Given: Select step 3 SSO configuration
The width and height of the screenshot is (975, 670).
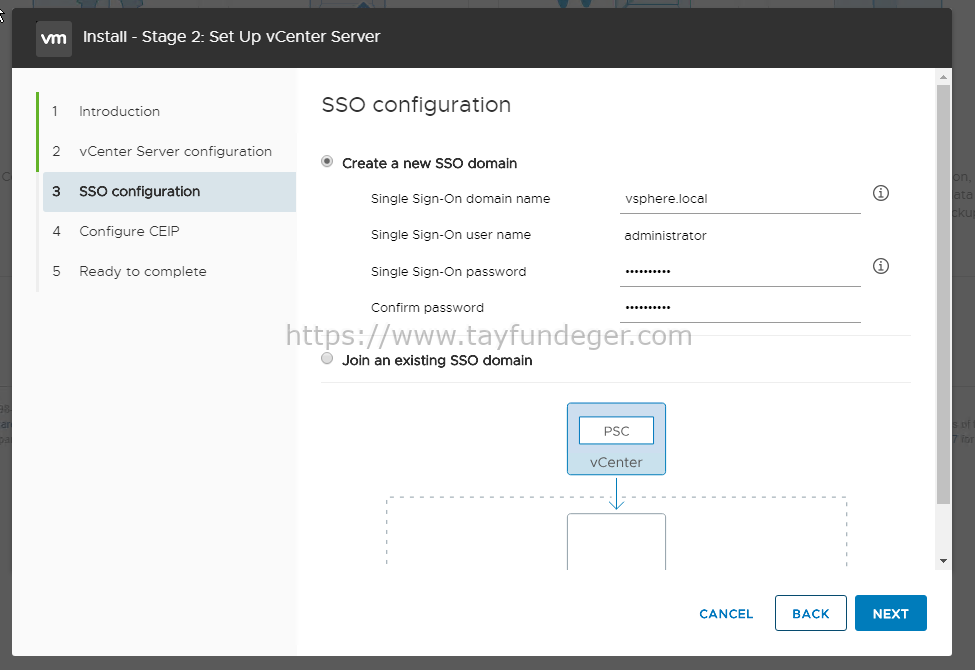Looking at the screenshot, I should [x=169, y=192].
